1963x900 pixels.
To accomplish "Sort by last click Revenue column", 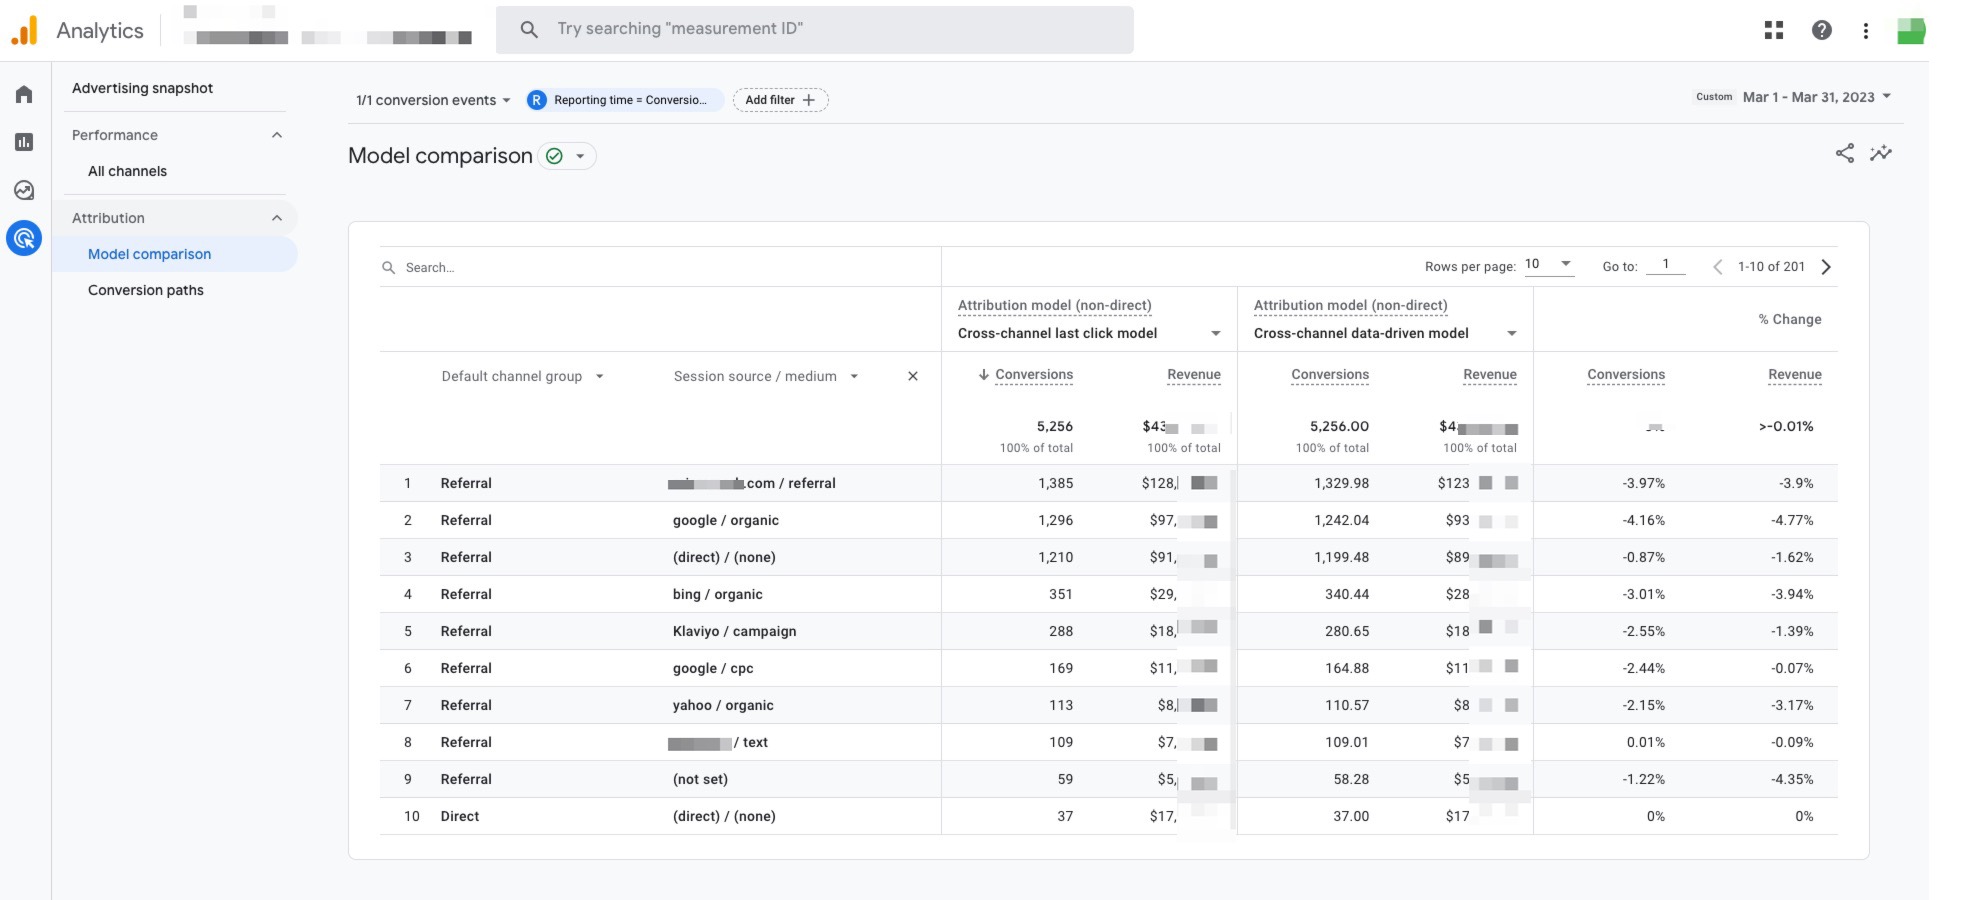I will [1193, 375].
